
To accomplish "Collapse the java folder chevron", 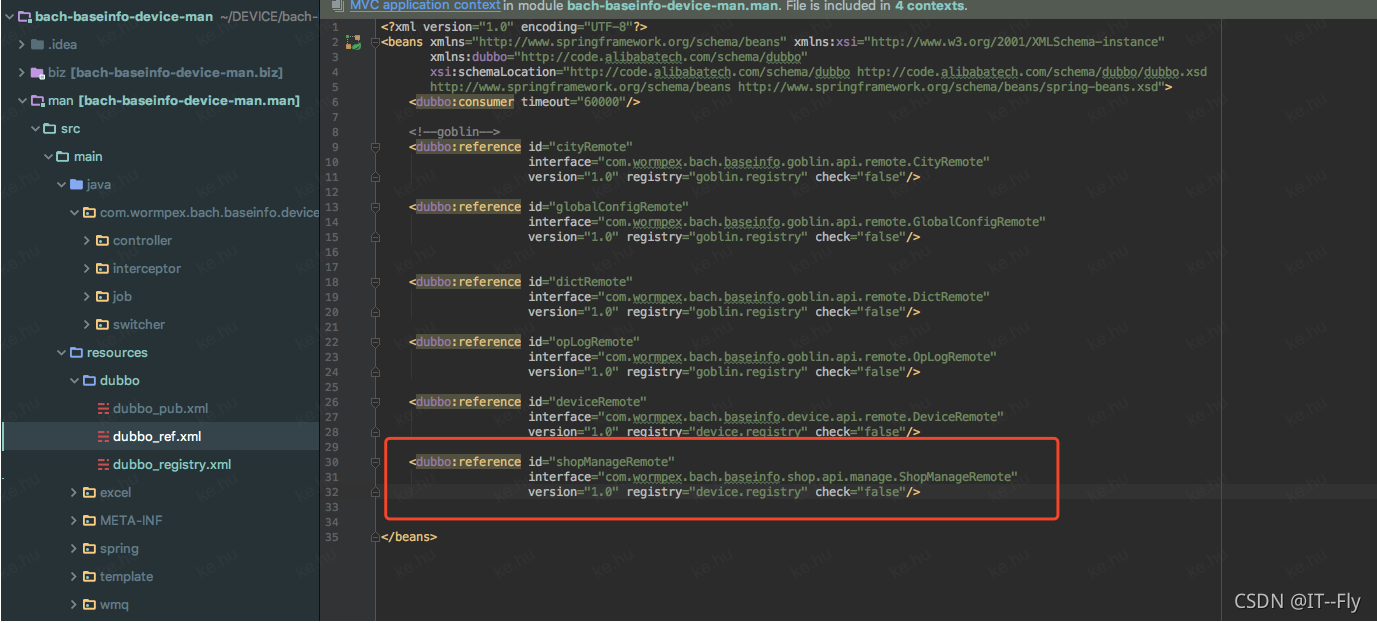I will pos(61,185).
